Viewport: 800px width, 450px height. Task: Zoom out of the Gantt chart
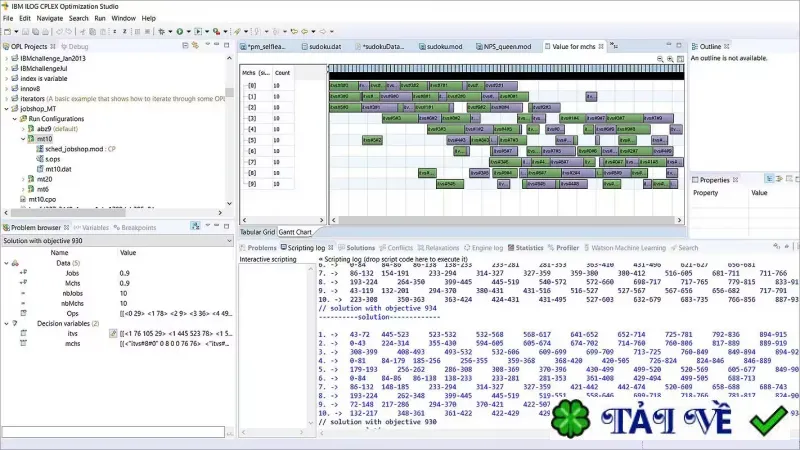tap(660, 59)
